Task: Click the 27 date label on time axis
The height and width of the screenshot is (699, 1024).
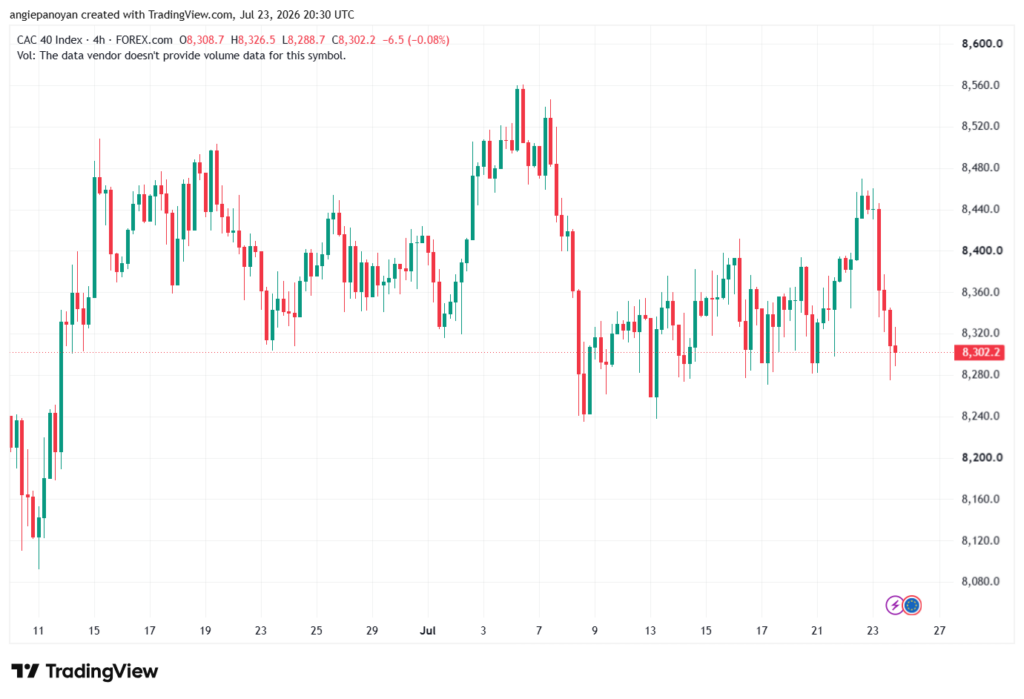Action: click(939, 630)
